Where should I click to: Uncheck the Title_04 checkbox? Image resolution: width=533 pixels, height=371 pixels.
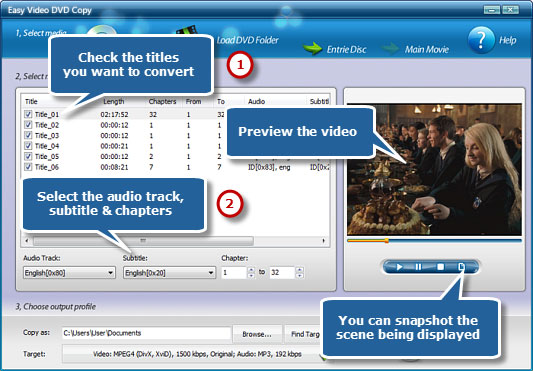coord(28,146)
